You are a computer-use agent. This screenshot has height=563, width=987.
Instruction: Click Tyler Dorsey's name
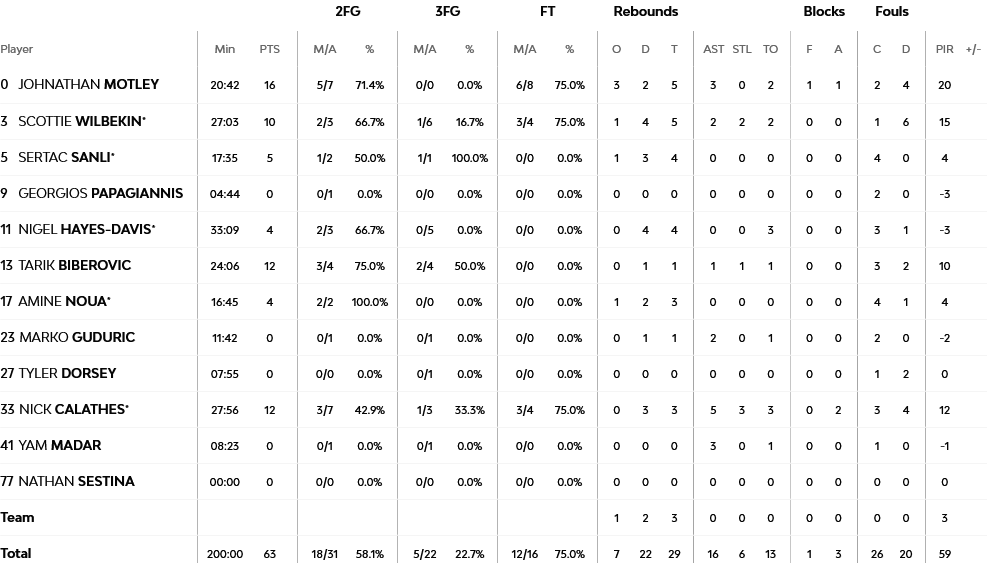[67, 373]
